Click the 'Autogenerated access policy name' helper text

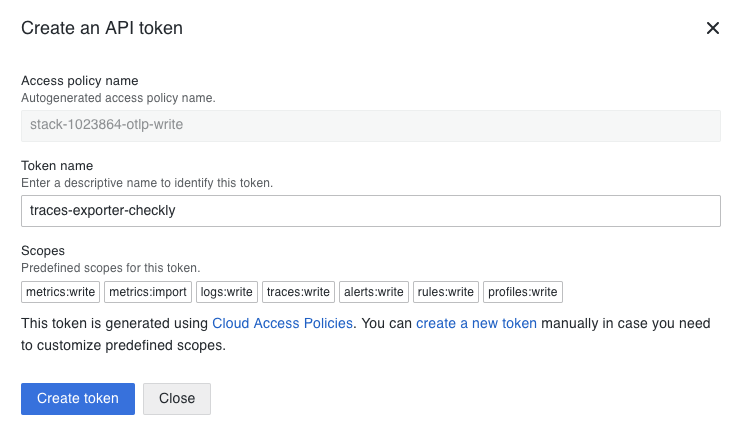pos(118,98)
